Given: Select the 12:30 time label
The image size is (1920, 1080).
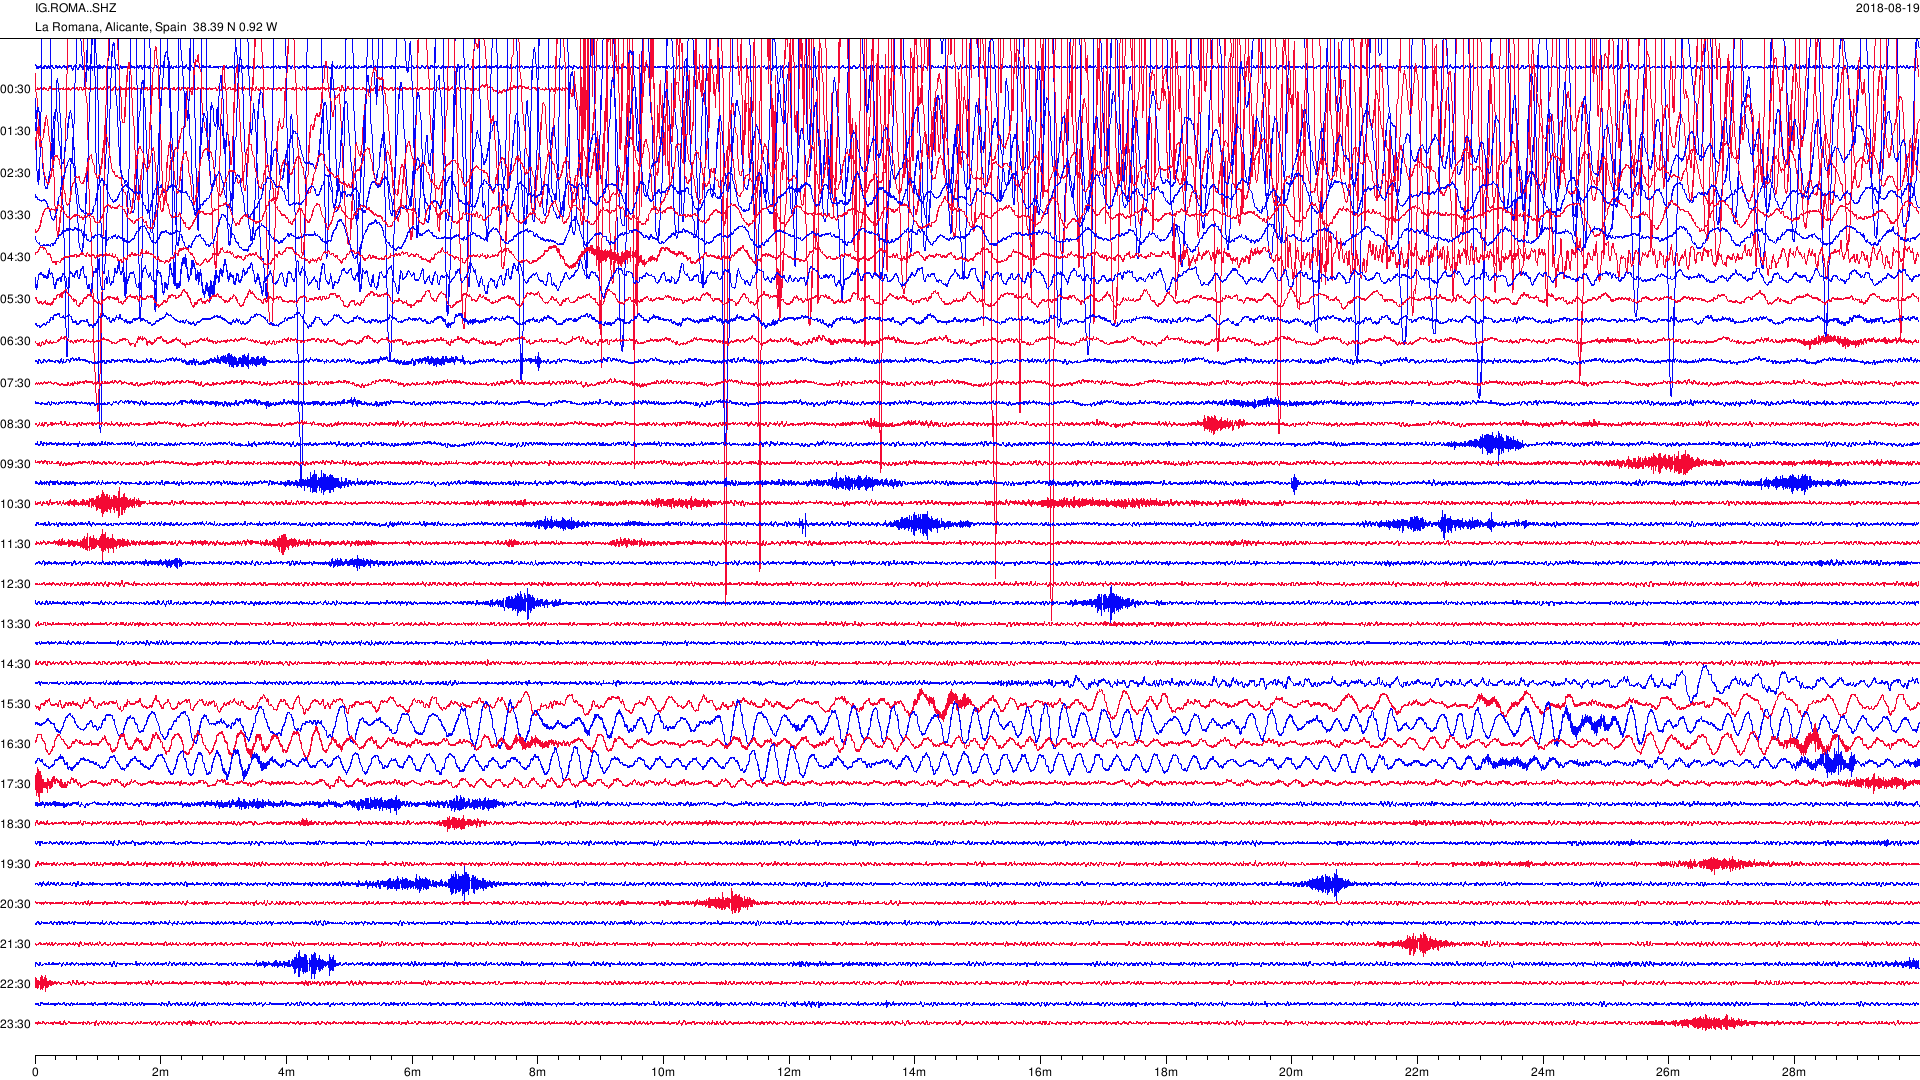Looking at the screenshot, I should tap(15, 584).
